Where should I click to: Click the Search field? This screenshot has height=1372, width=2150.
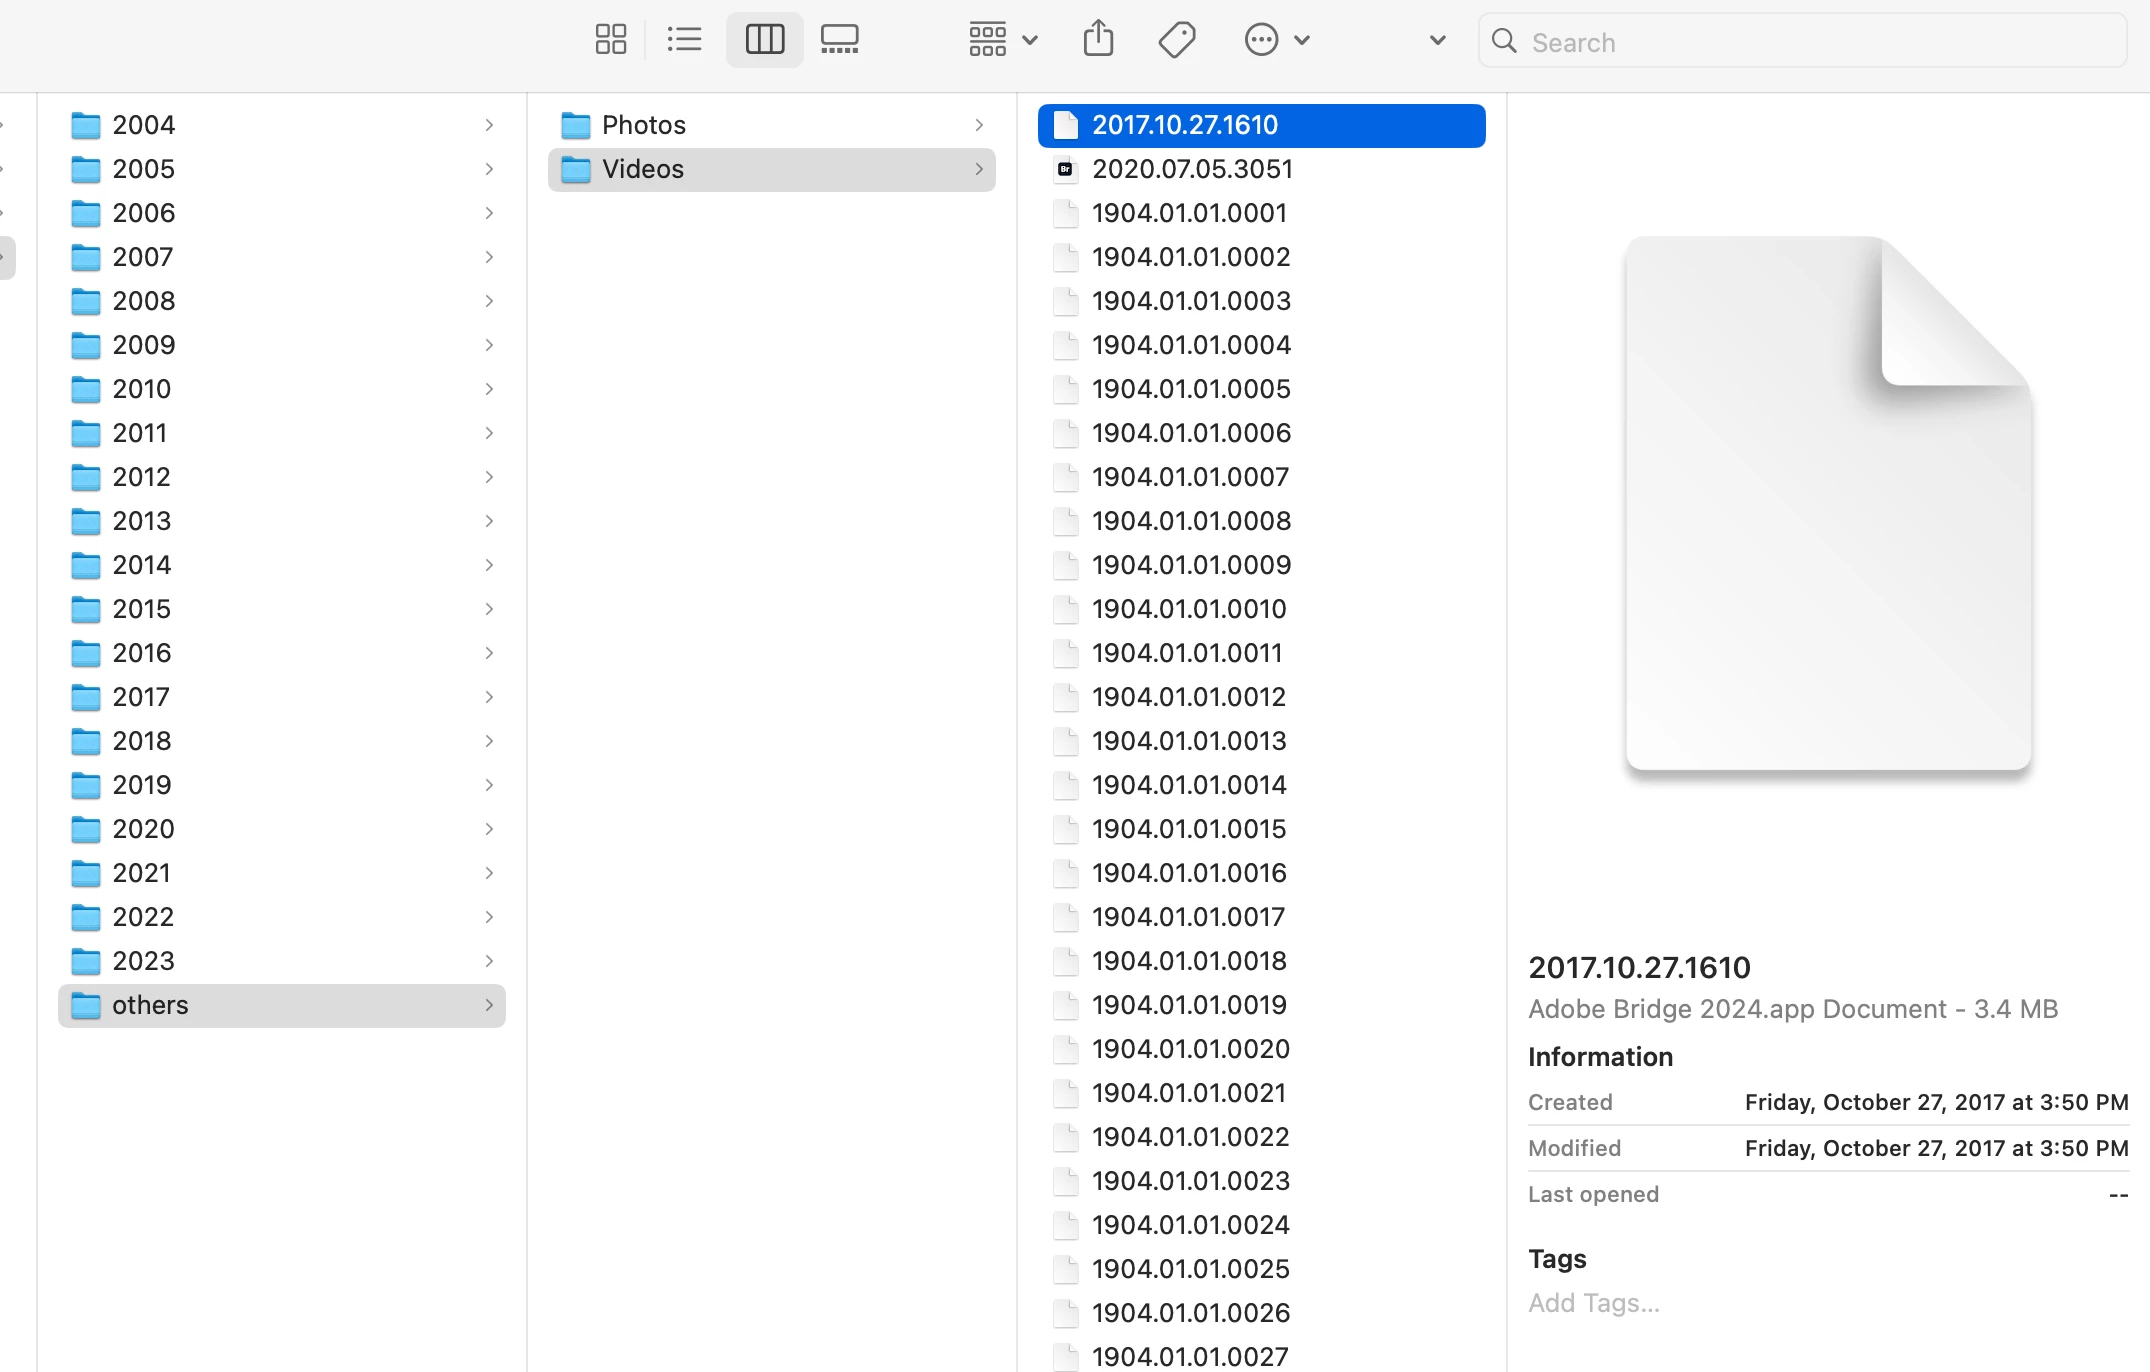1820,42
